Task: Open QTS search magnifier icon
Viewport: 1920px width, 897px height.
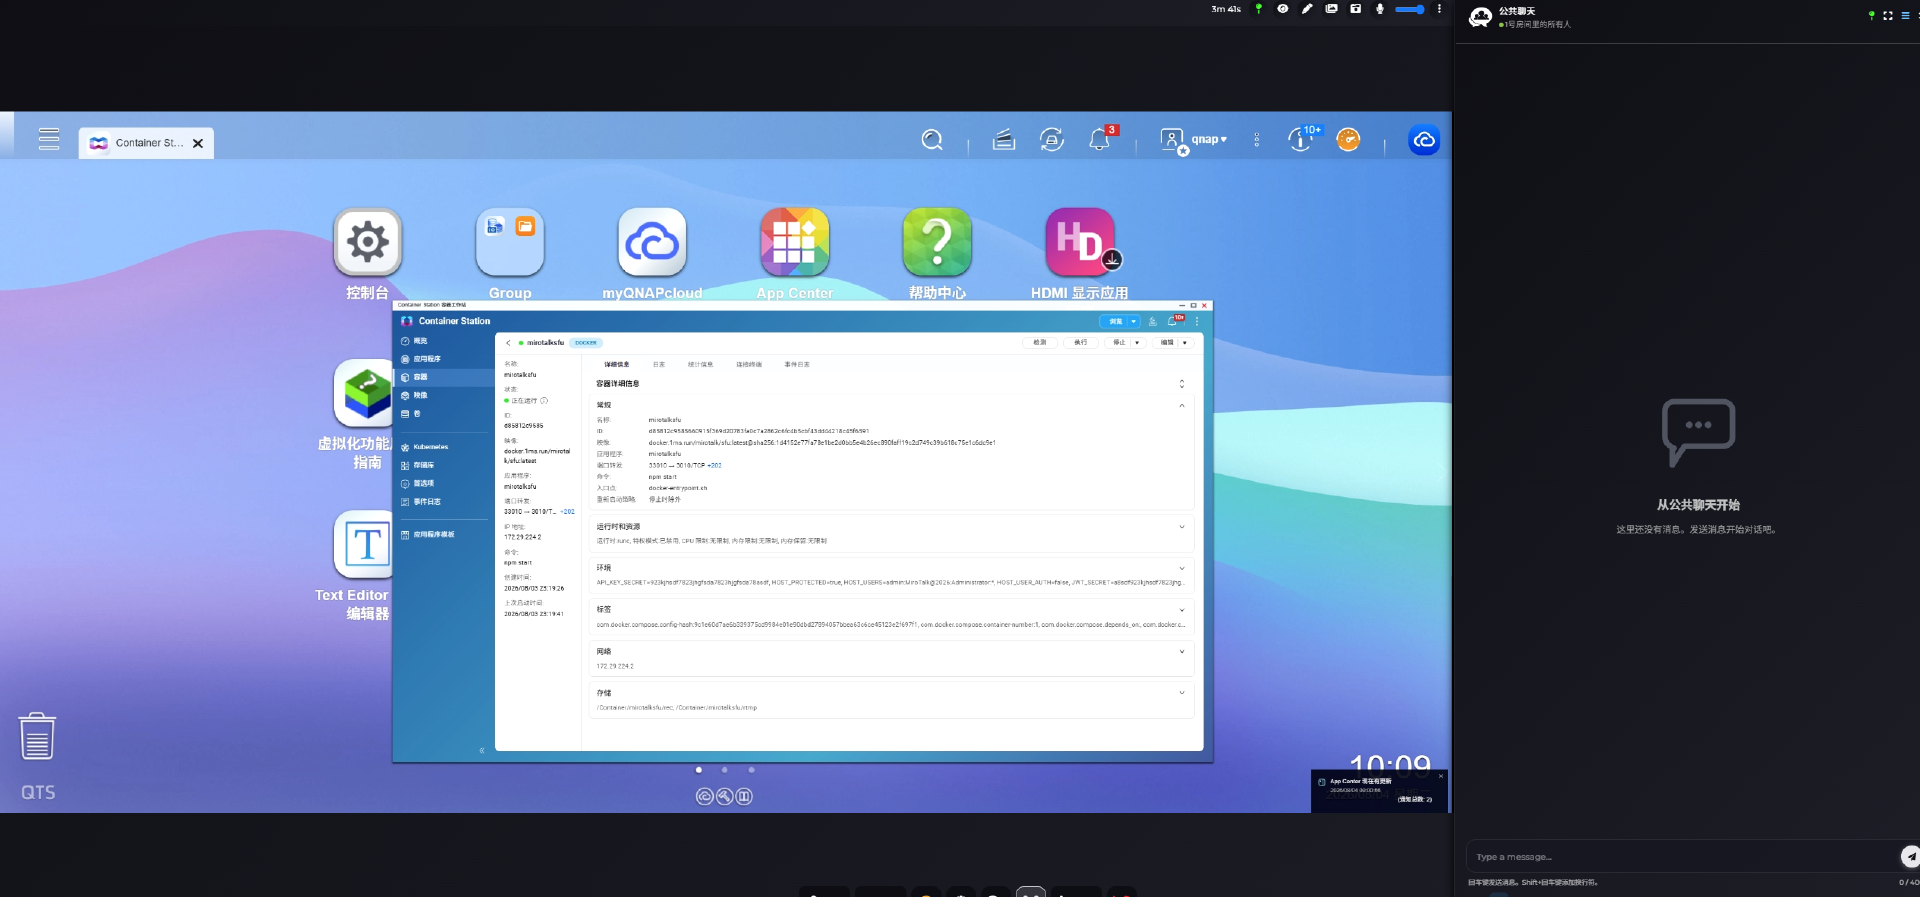Action: click(932, 140)
